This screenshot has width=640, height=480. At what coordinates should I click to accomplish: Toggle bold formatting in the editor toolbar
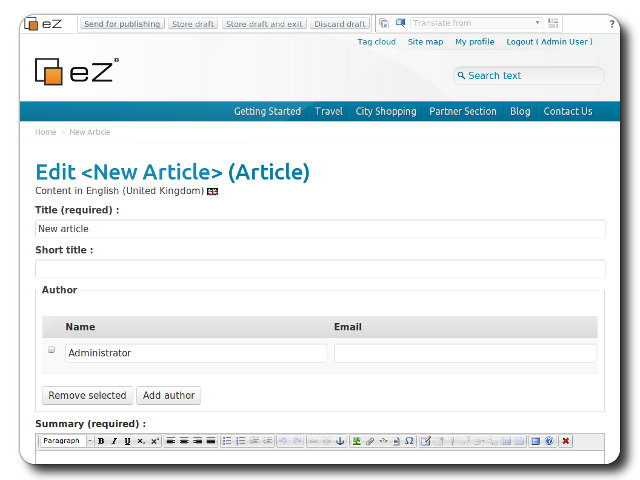(x=101, y=441)
